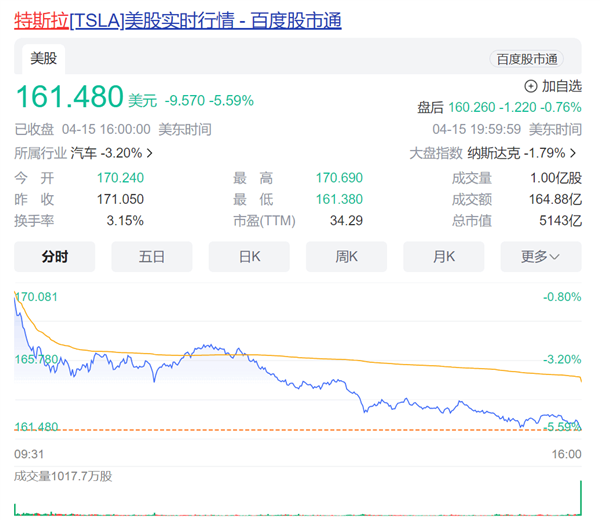600x520 pixels.
Task: Expand the industry chevron arrow after -3.20%
Action: tap(150, 153)
